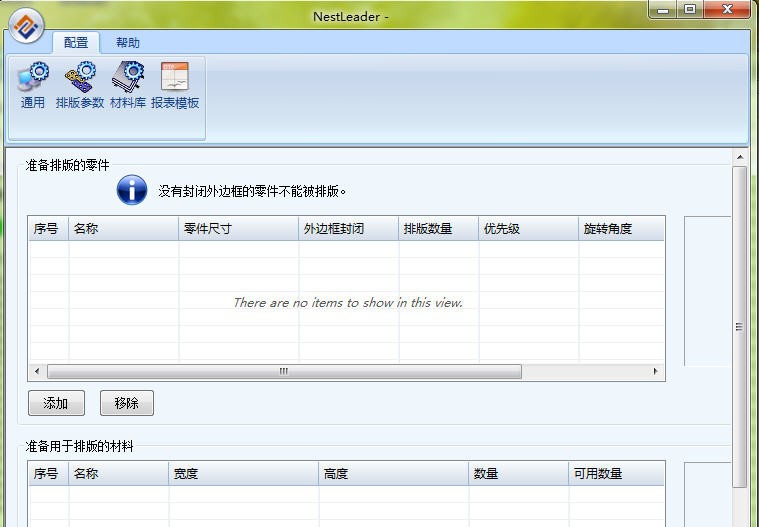
Task: Click the main vertical scrollbar thumb
Action: (740, 327)
